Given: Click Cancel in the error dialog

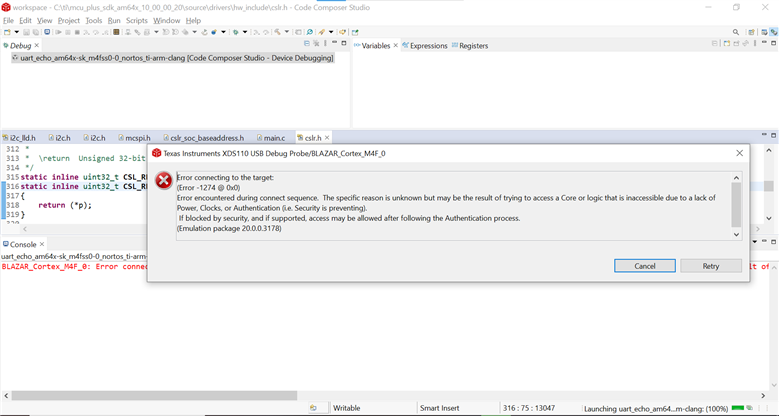Looking at the screenshot, I should 645,266.
